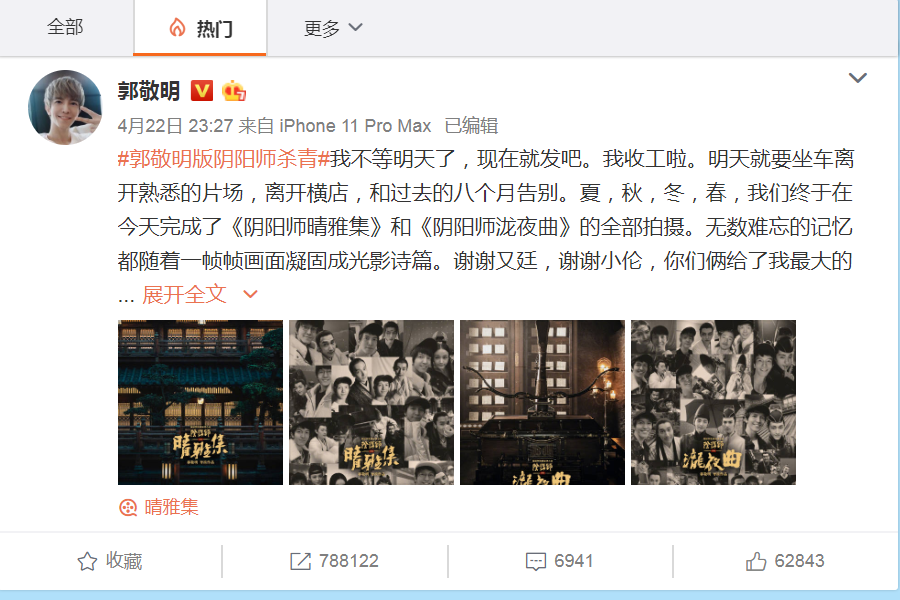Like the post with the thumbs-up icon
This screenshot has height=600, width=900.
coord(756,561)
